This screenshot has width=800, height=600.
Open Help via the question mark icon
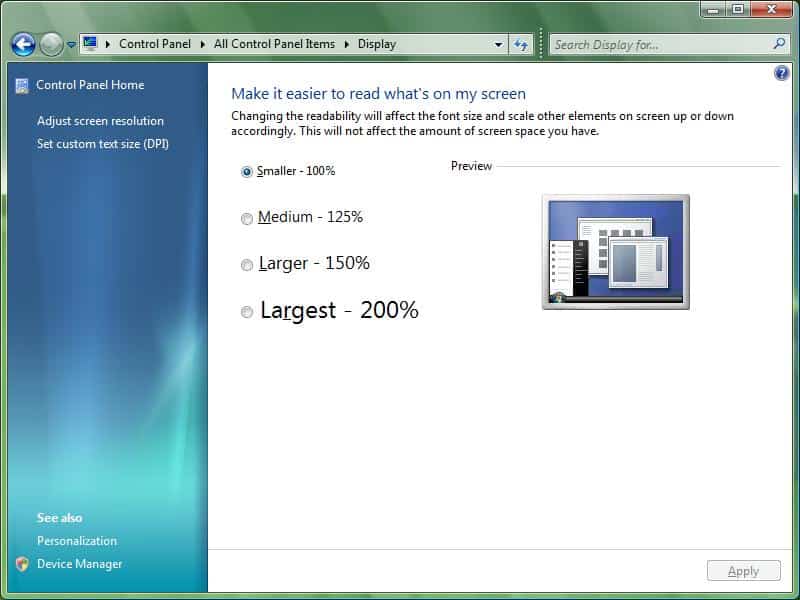point(781,73)
